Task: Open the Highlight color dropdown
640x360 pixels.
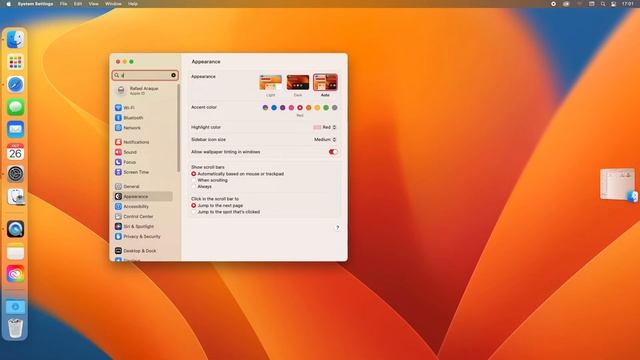Action: (x=325, y=127)
